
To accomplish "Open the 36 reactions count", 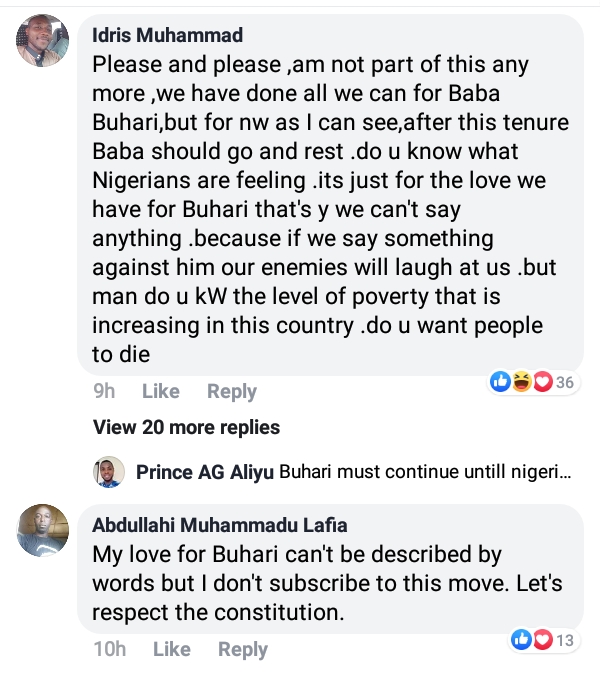I will [565, 382].
